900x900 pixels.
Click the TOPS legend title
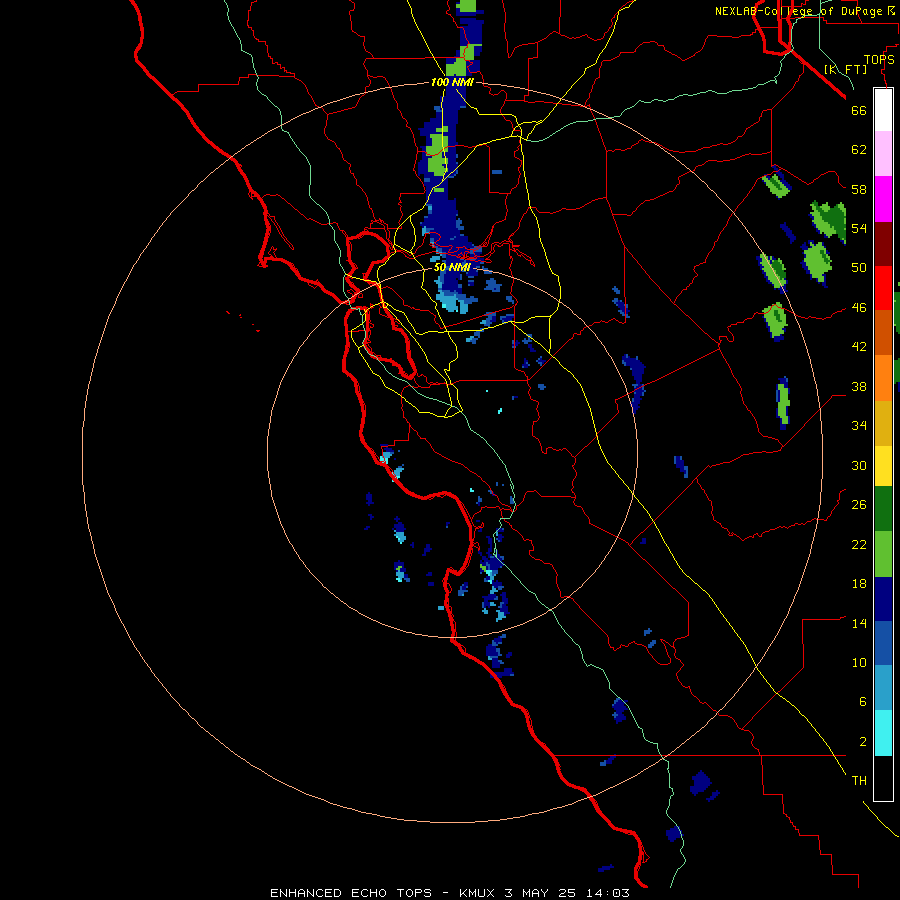point(879,60)
